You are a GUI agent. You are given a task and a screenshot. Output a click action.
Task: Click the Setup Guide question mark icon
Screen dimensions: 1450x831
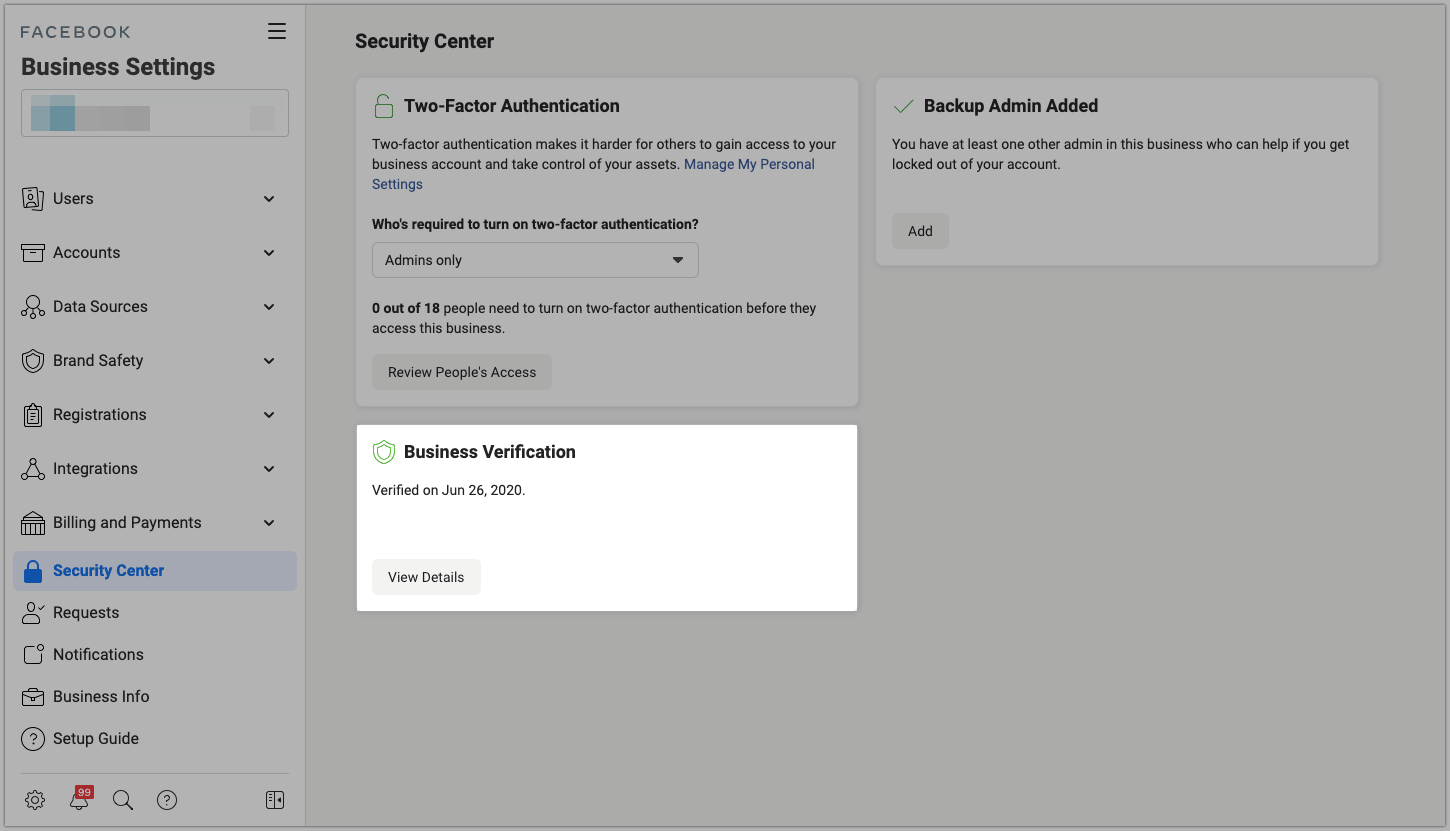pyautogui.click(x=33, y=739)
